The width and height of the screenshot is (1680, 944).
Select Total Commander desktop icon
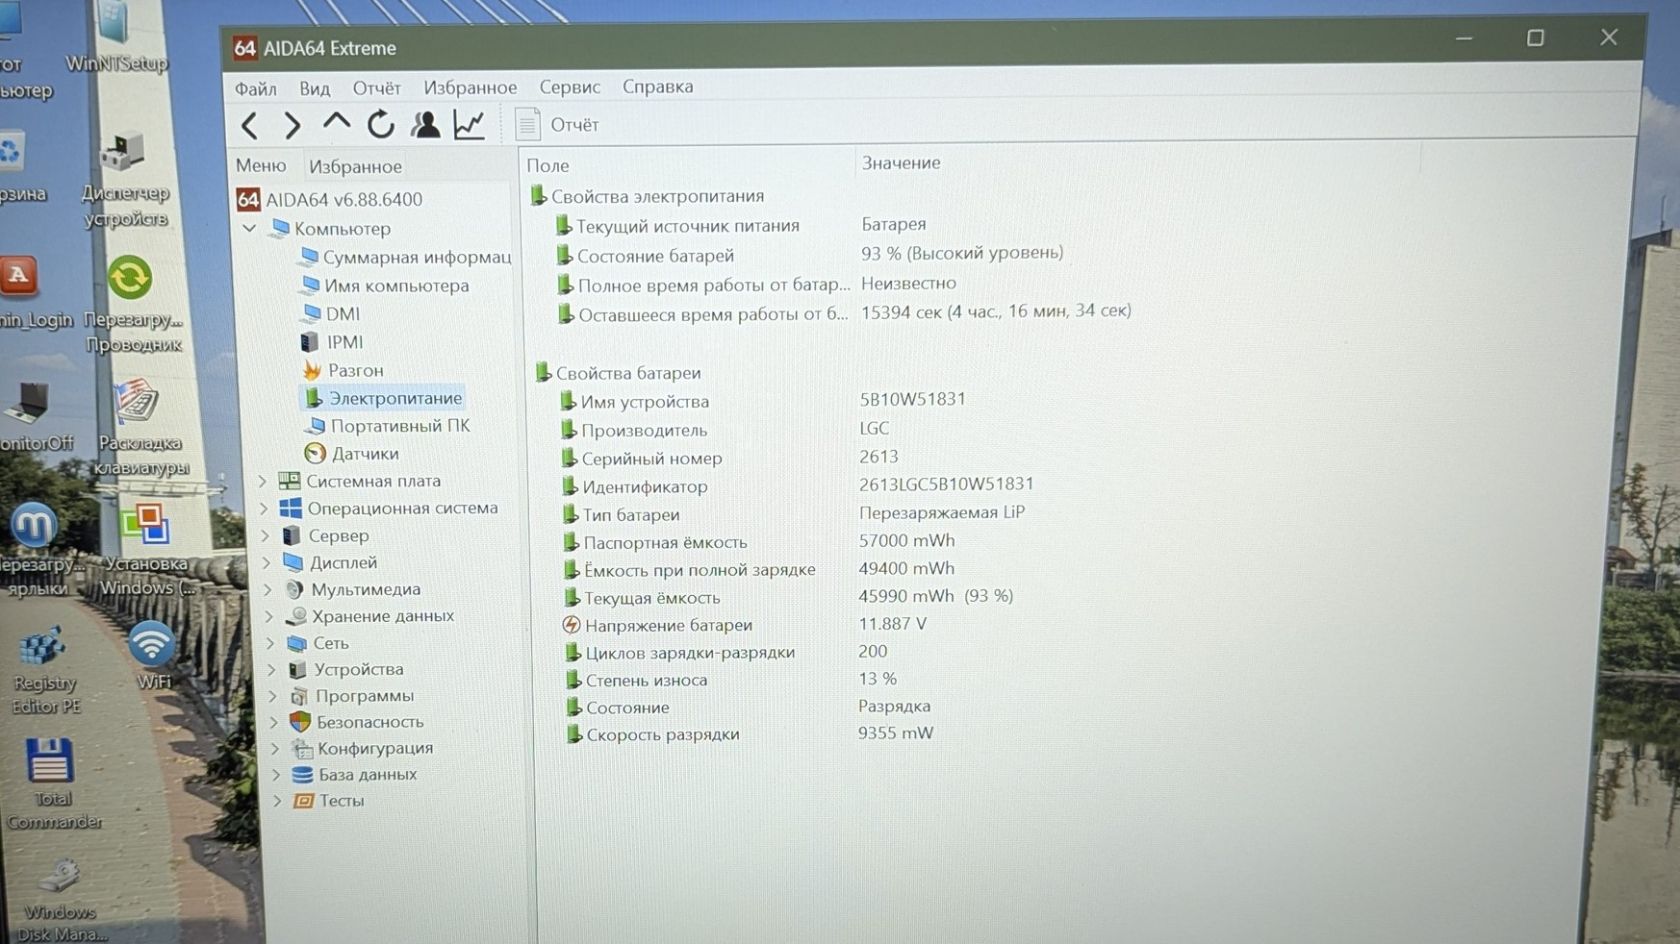pos(52,785)
